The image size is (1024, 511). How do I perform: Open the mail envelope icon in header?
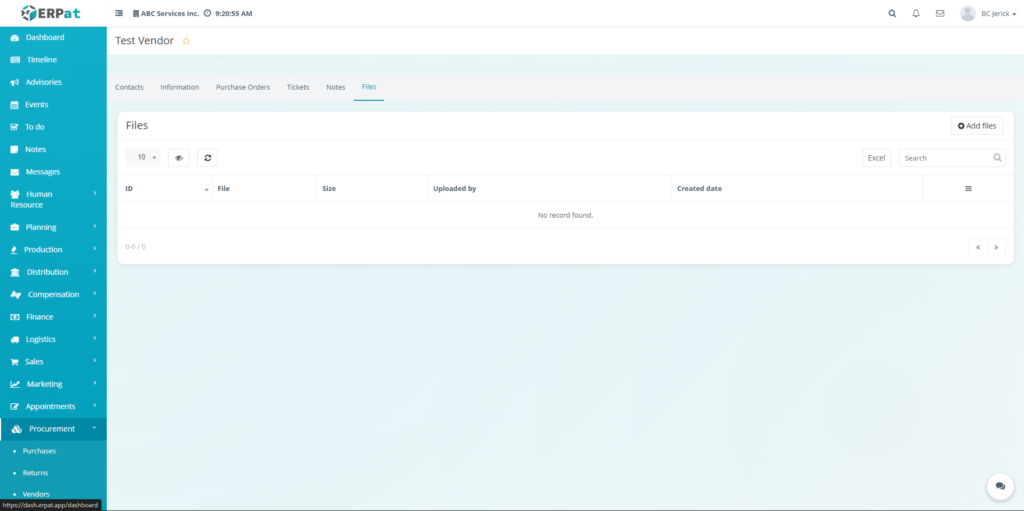click(x=940, y=14)
